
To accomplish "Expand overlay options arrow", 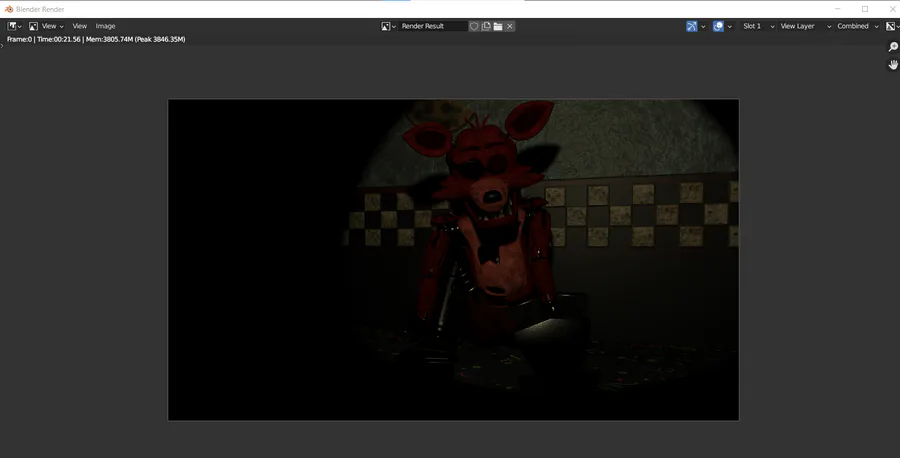I will [730, 26].
